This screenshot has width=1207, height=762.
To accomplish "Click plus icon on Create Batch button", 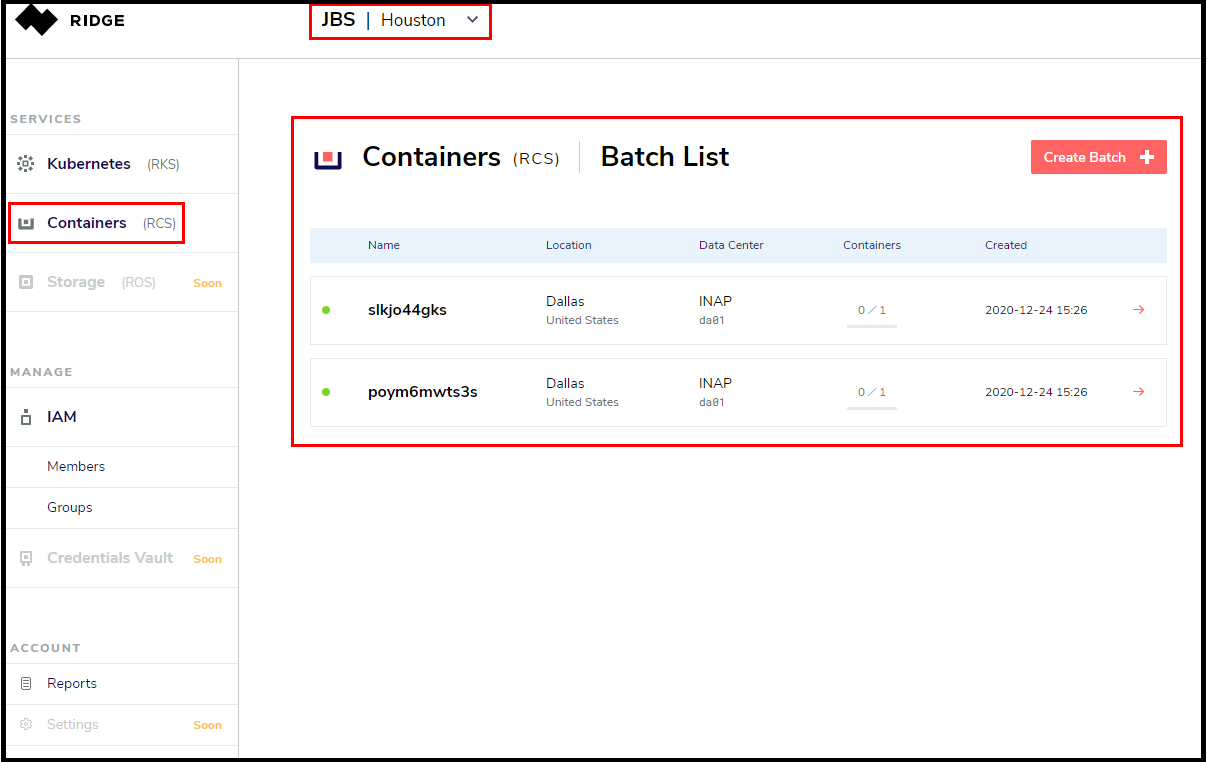I will pos(1147,157).
